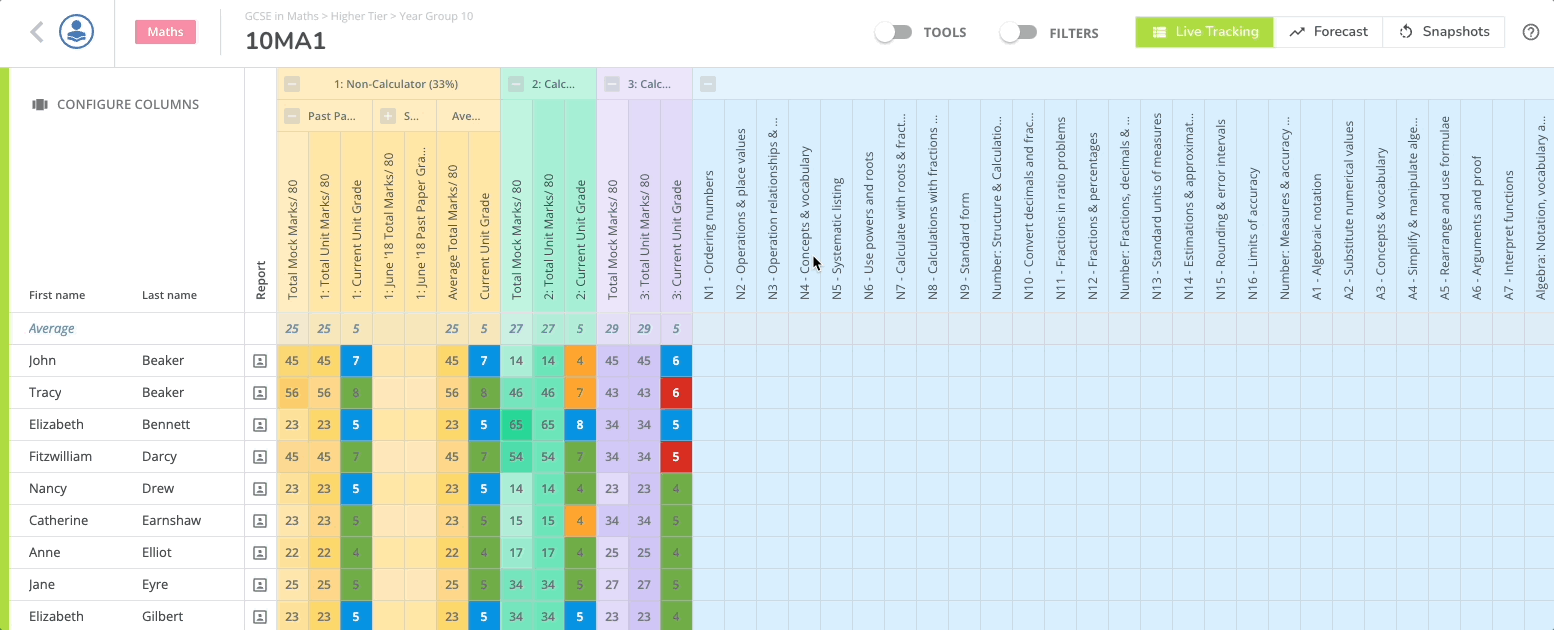Select Tracy Beaker's red grade cell
Viewport: 1554px width, 630px height.
675,392
